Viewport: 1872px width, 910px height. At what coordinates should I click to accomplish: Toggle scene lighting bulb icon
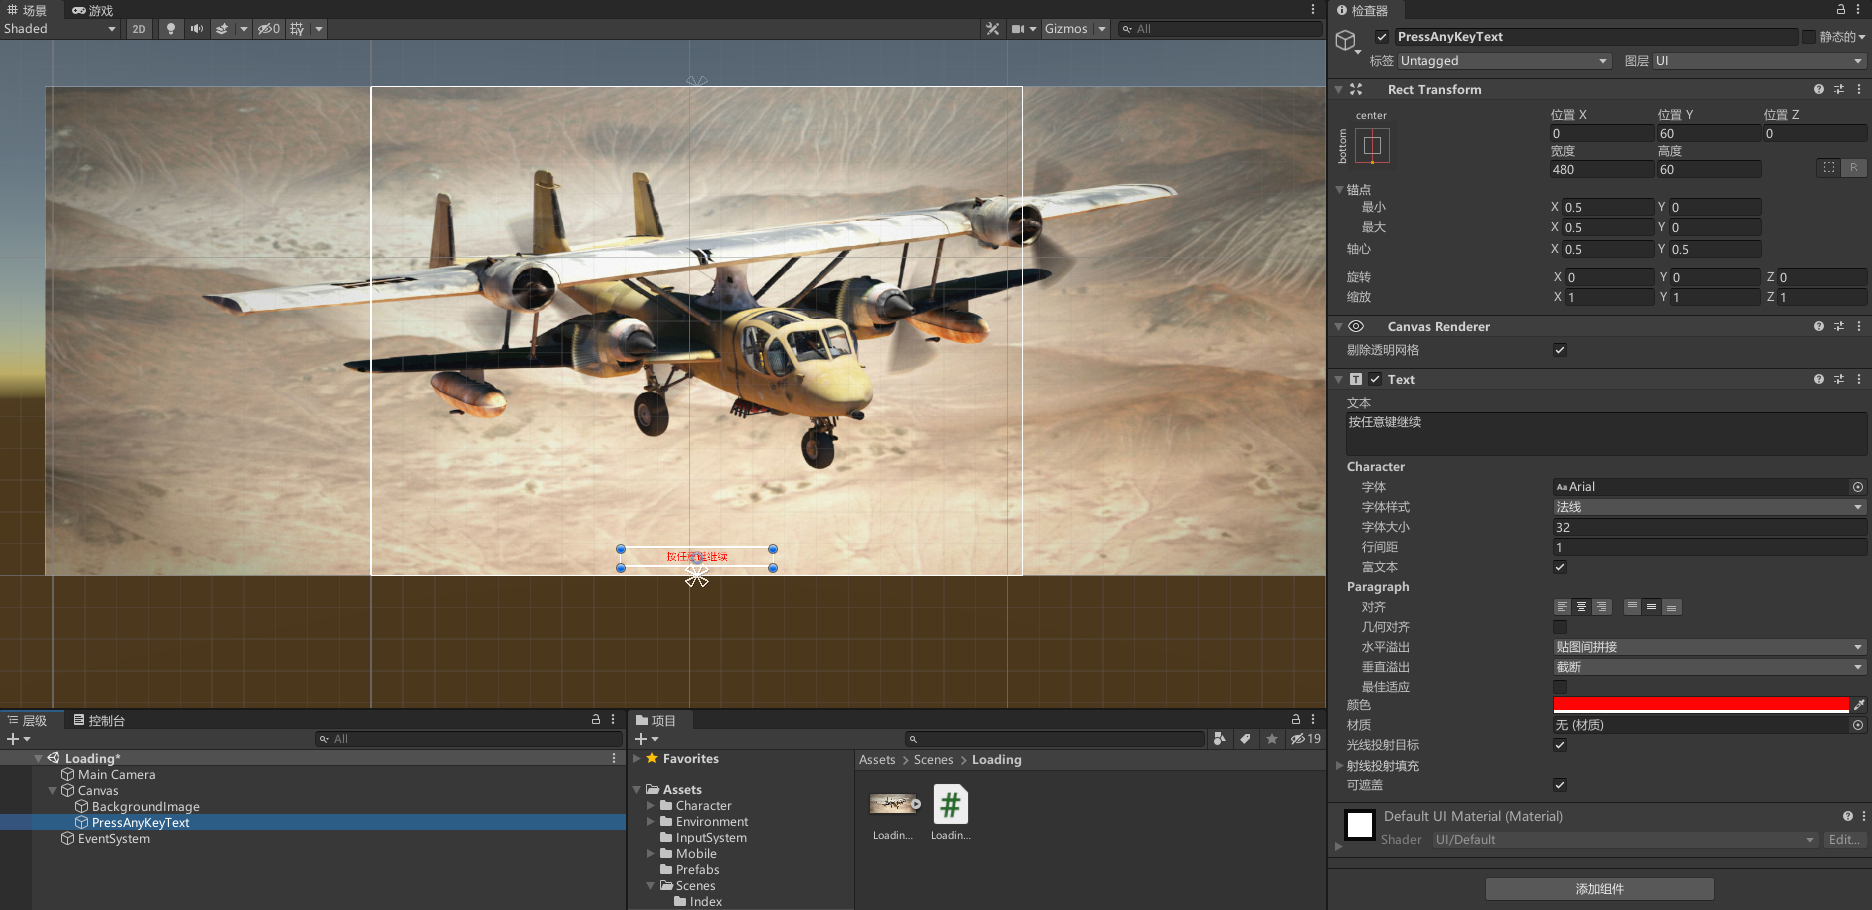(x=171, y=29)
